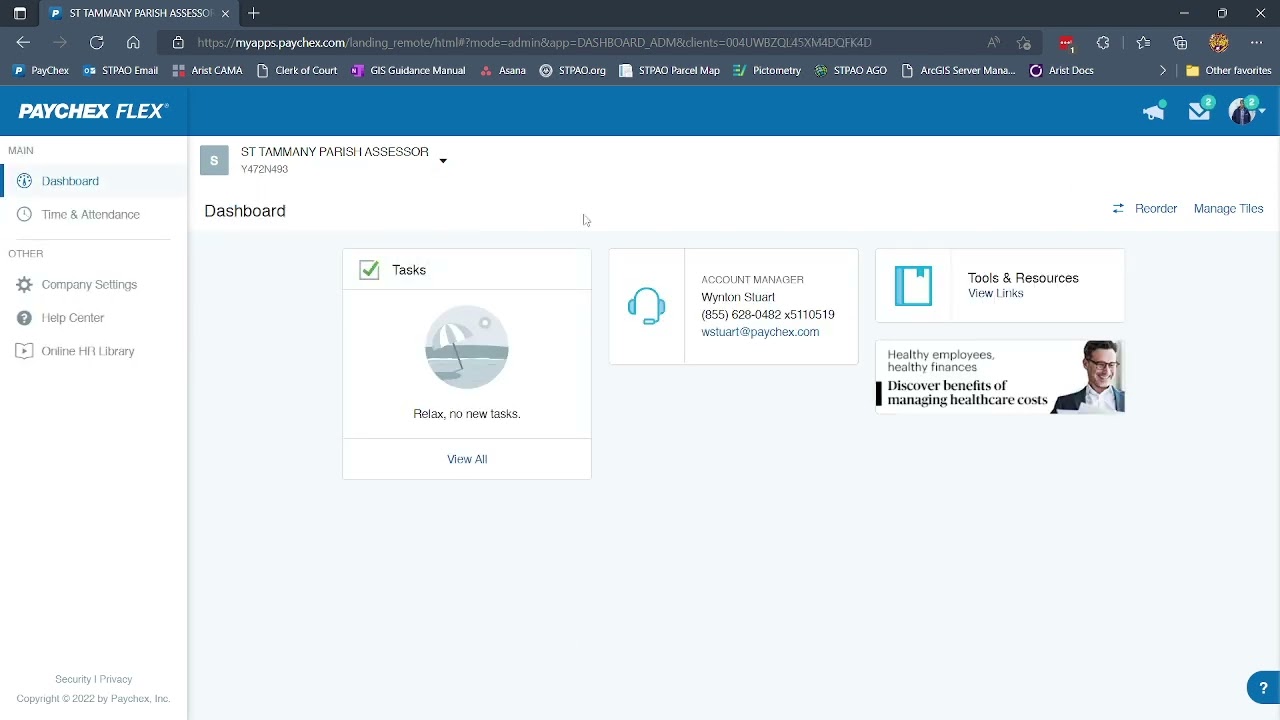Open the STPAO AGO bookmark
The height and width of the screenshot is (720, 1280).
pyautogui.click(x=851, y=70)
